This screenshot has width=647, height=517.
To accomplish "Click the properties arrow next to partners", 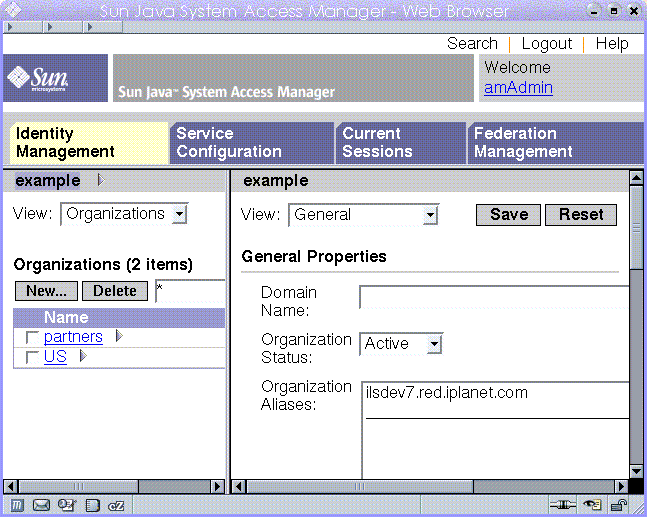I will [x=119, y=336].
